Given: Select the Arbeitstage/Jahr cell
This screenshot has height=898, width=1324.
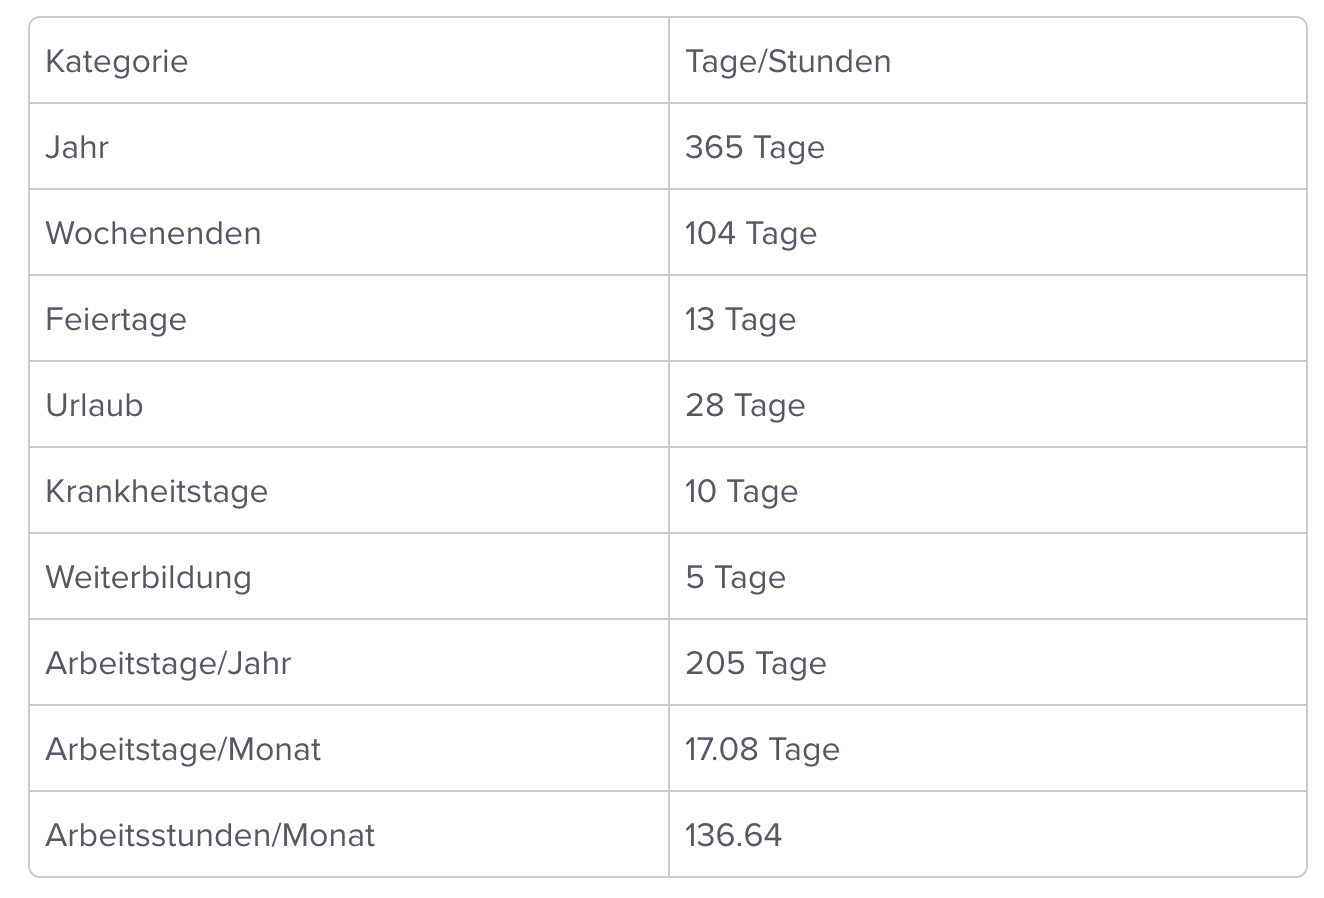Looking at the screenshot, I should (168, 663).
